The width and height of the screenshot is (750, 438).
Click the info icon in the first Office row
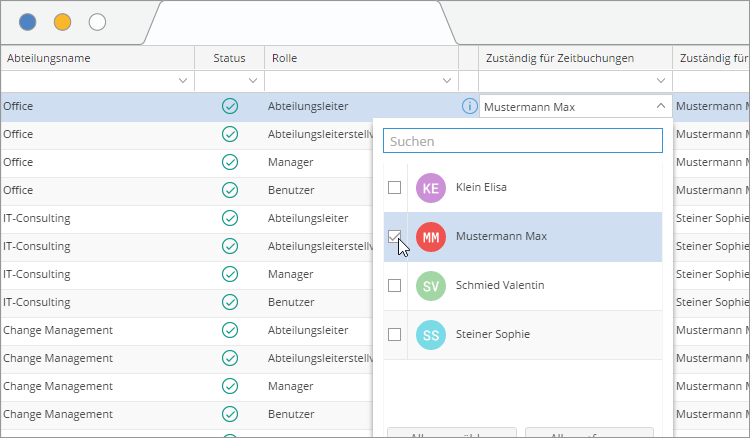tap(469, 106)
